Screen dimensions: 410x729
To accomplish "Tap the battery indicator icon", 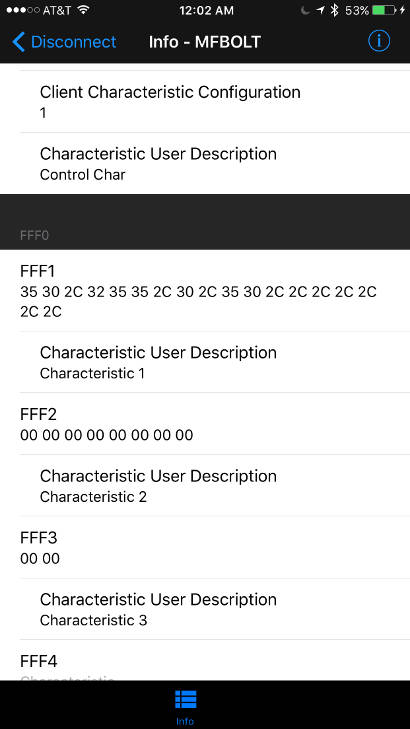I will click(385, 11).
